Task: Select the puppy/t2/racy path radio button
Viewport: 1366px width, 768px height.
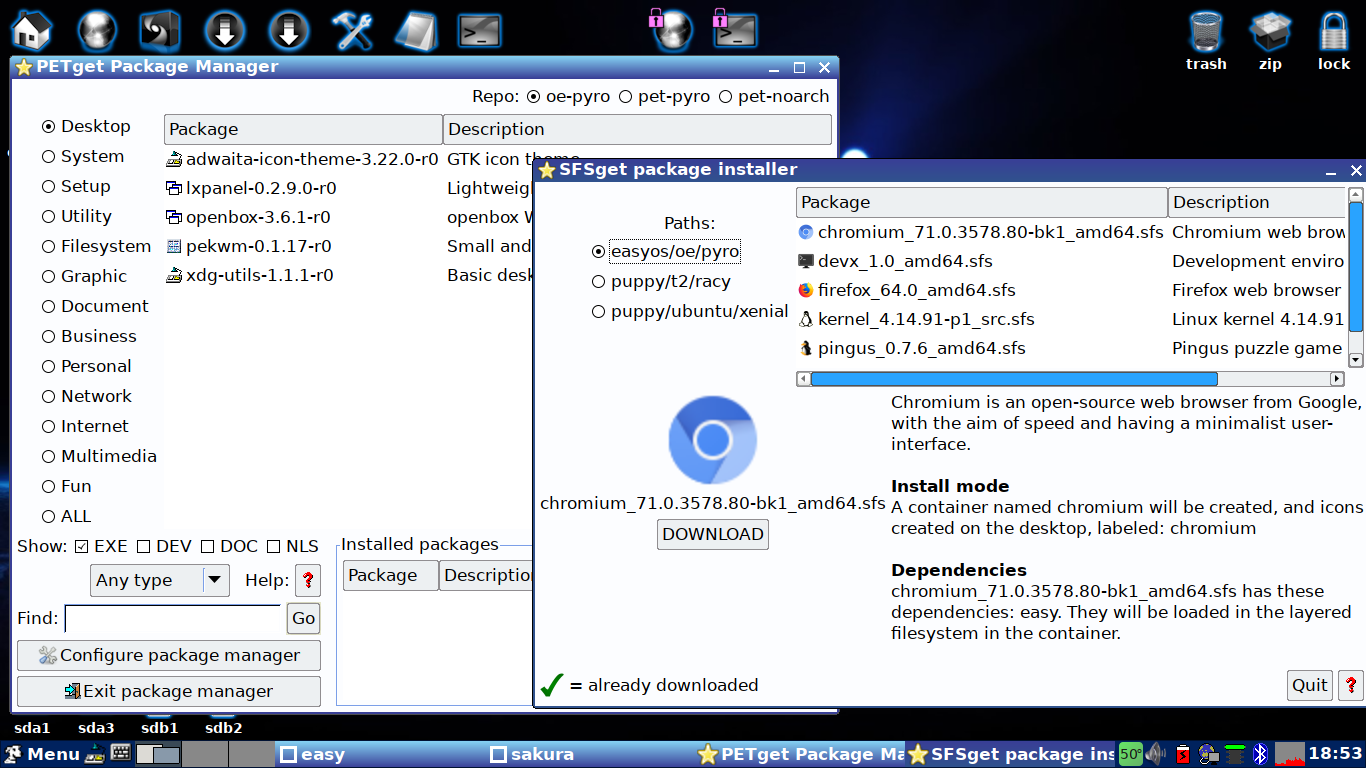Action: 598,282
